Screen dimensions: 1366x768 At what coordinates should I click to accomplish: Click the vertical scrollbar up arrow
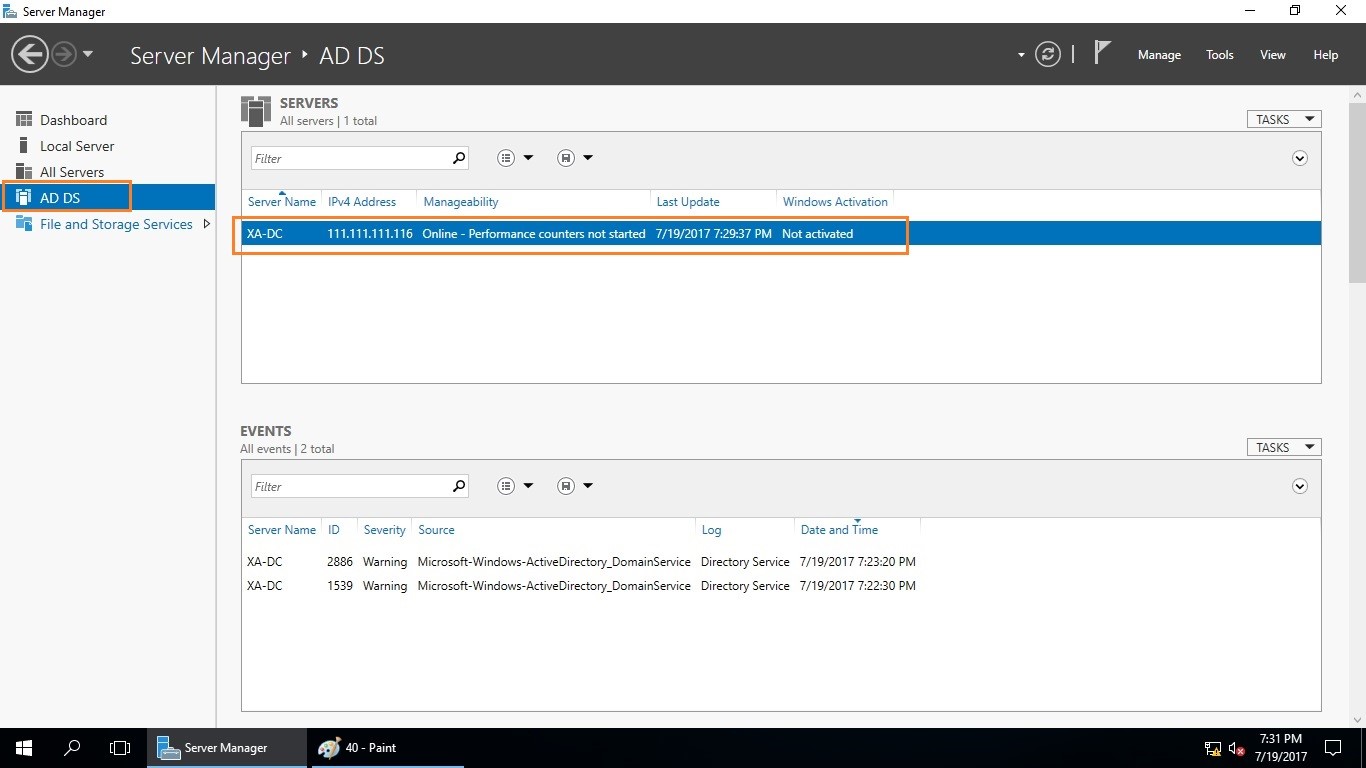tap(1357, 94)
